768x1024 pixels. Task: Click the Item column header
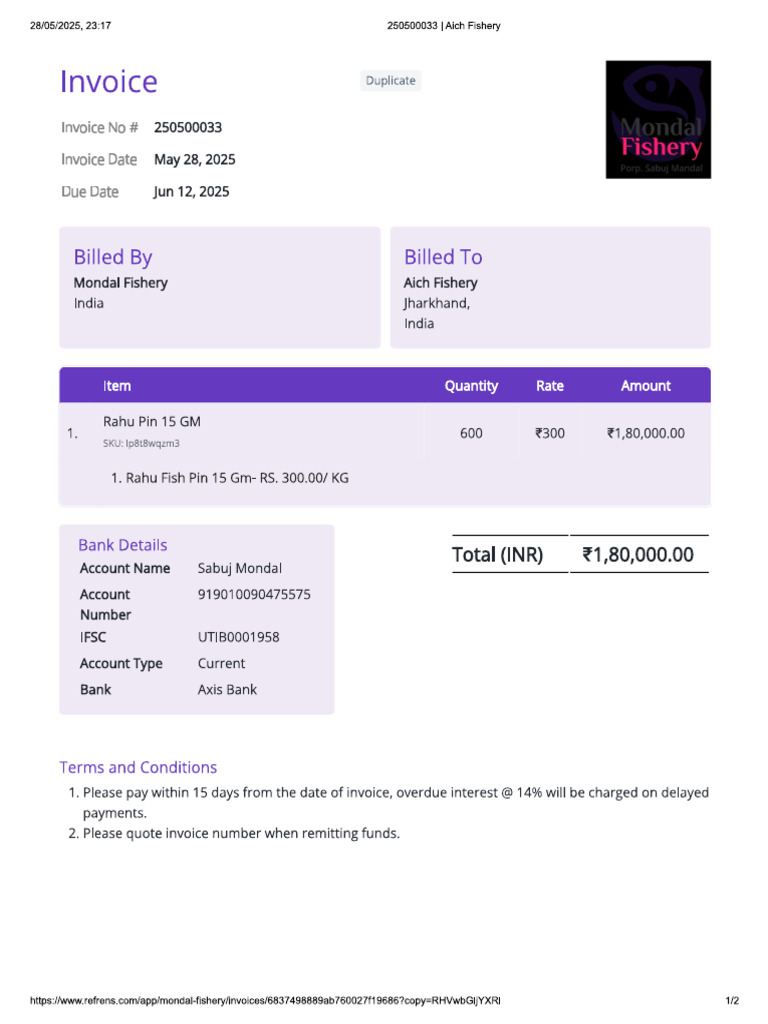click(x=117, y=386)
